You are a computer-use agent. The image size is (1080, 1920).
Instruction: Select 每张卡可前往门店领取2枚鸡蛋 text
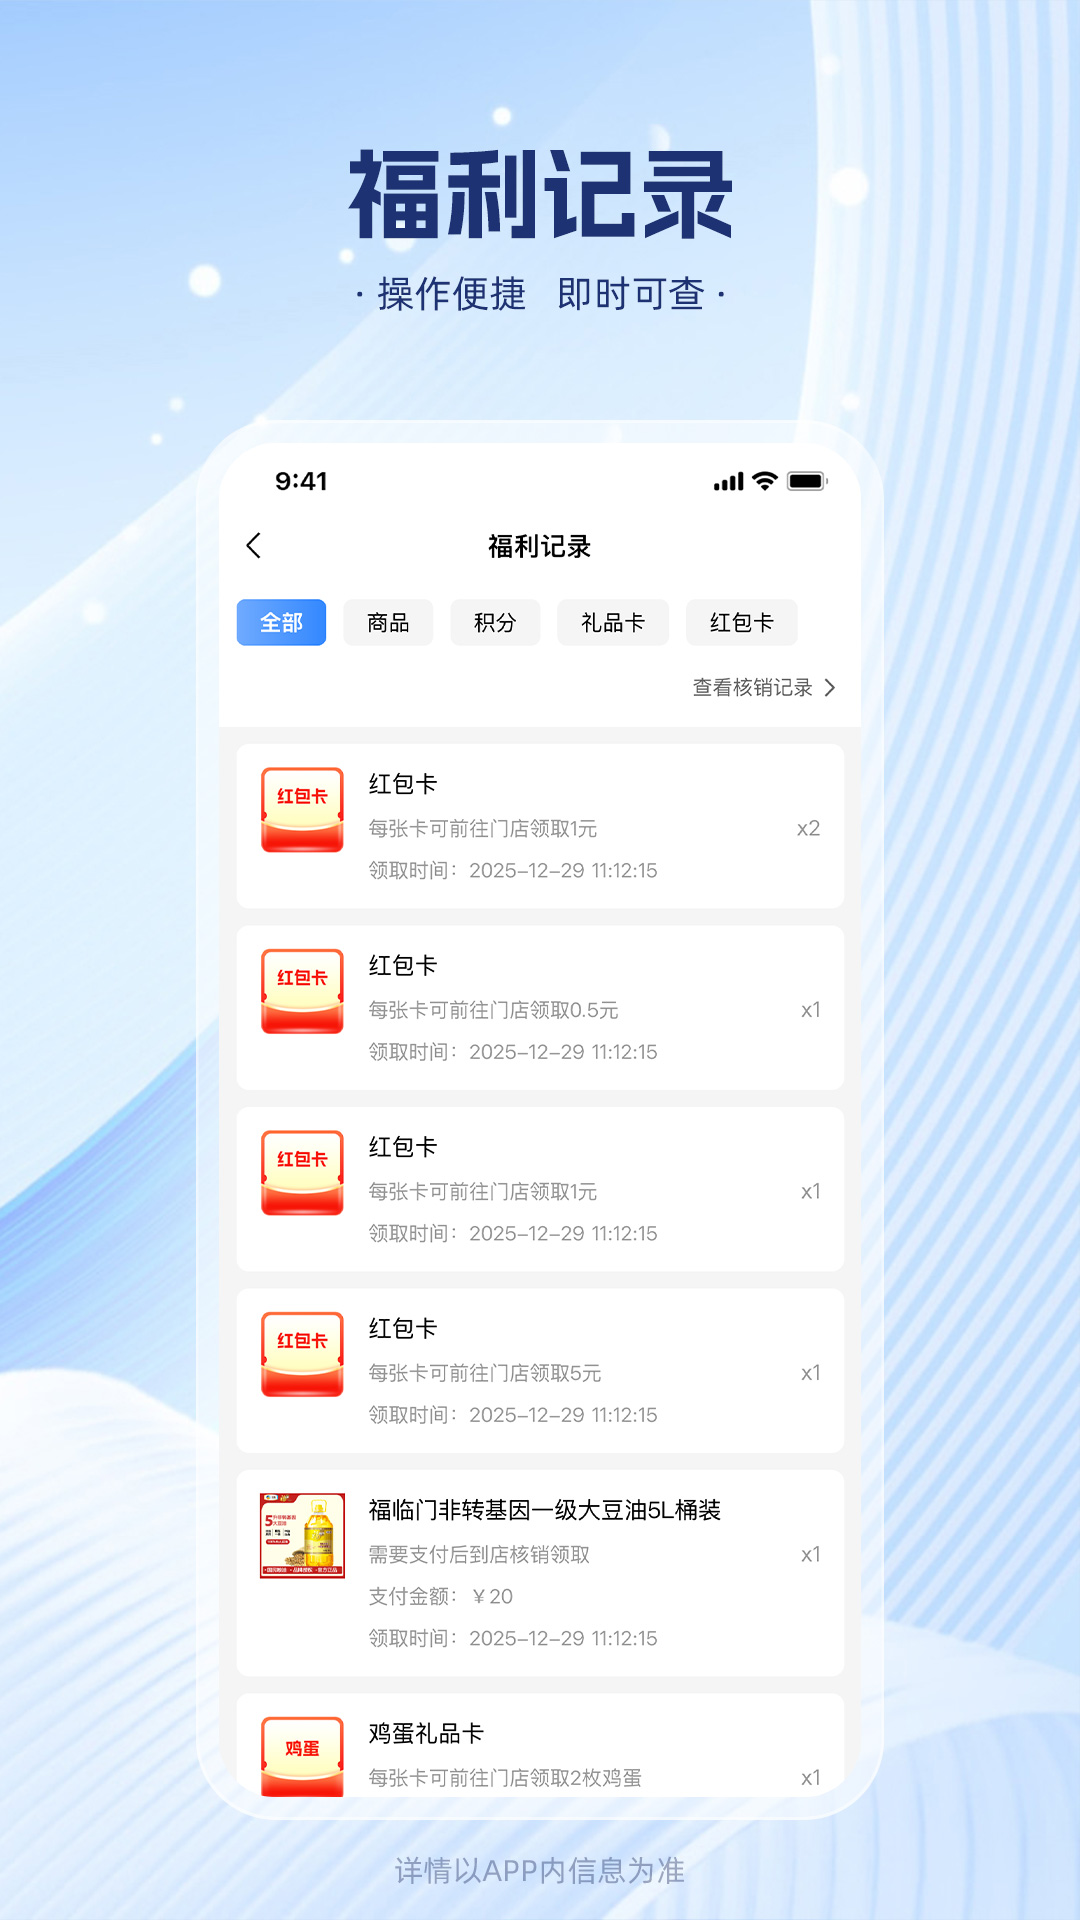pyautogui.click(x=505, y=1777)
